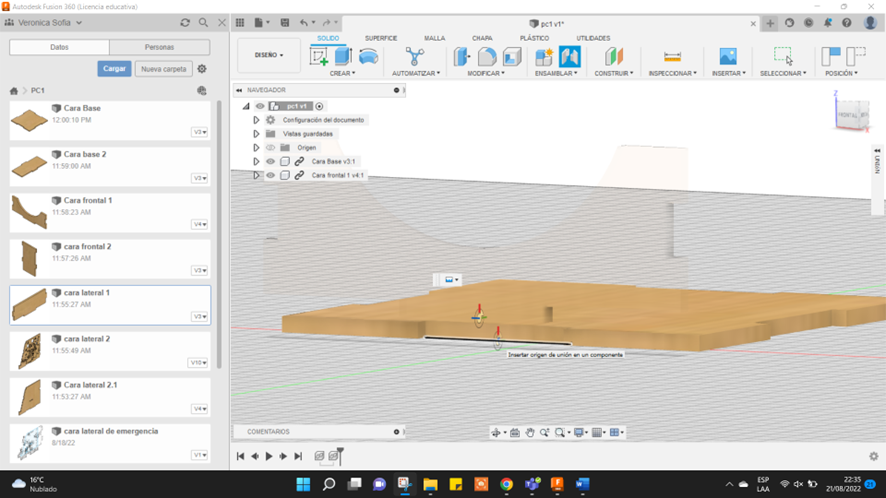The height and width of the screenshot is (498, 886).
Task: Open the Measure tool in INSPECCIONAR
Action: (672, 57)
